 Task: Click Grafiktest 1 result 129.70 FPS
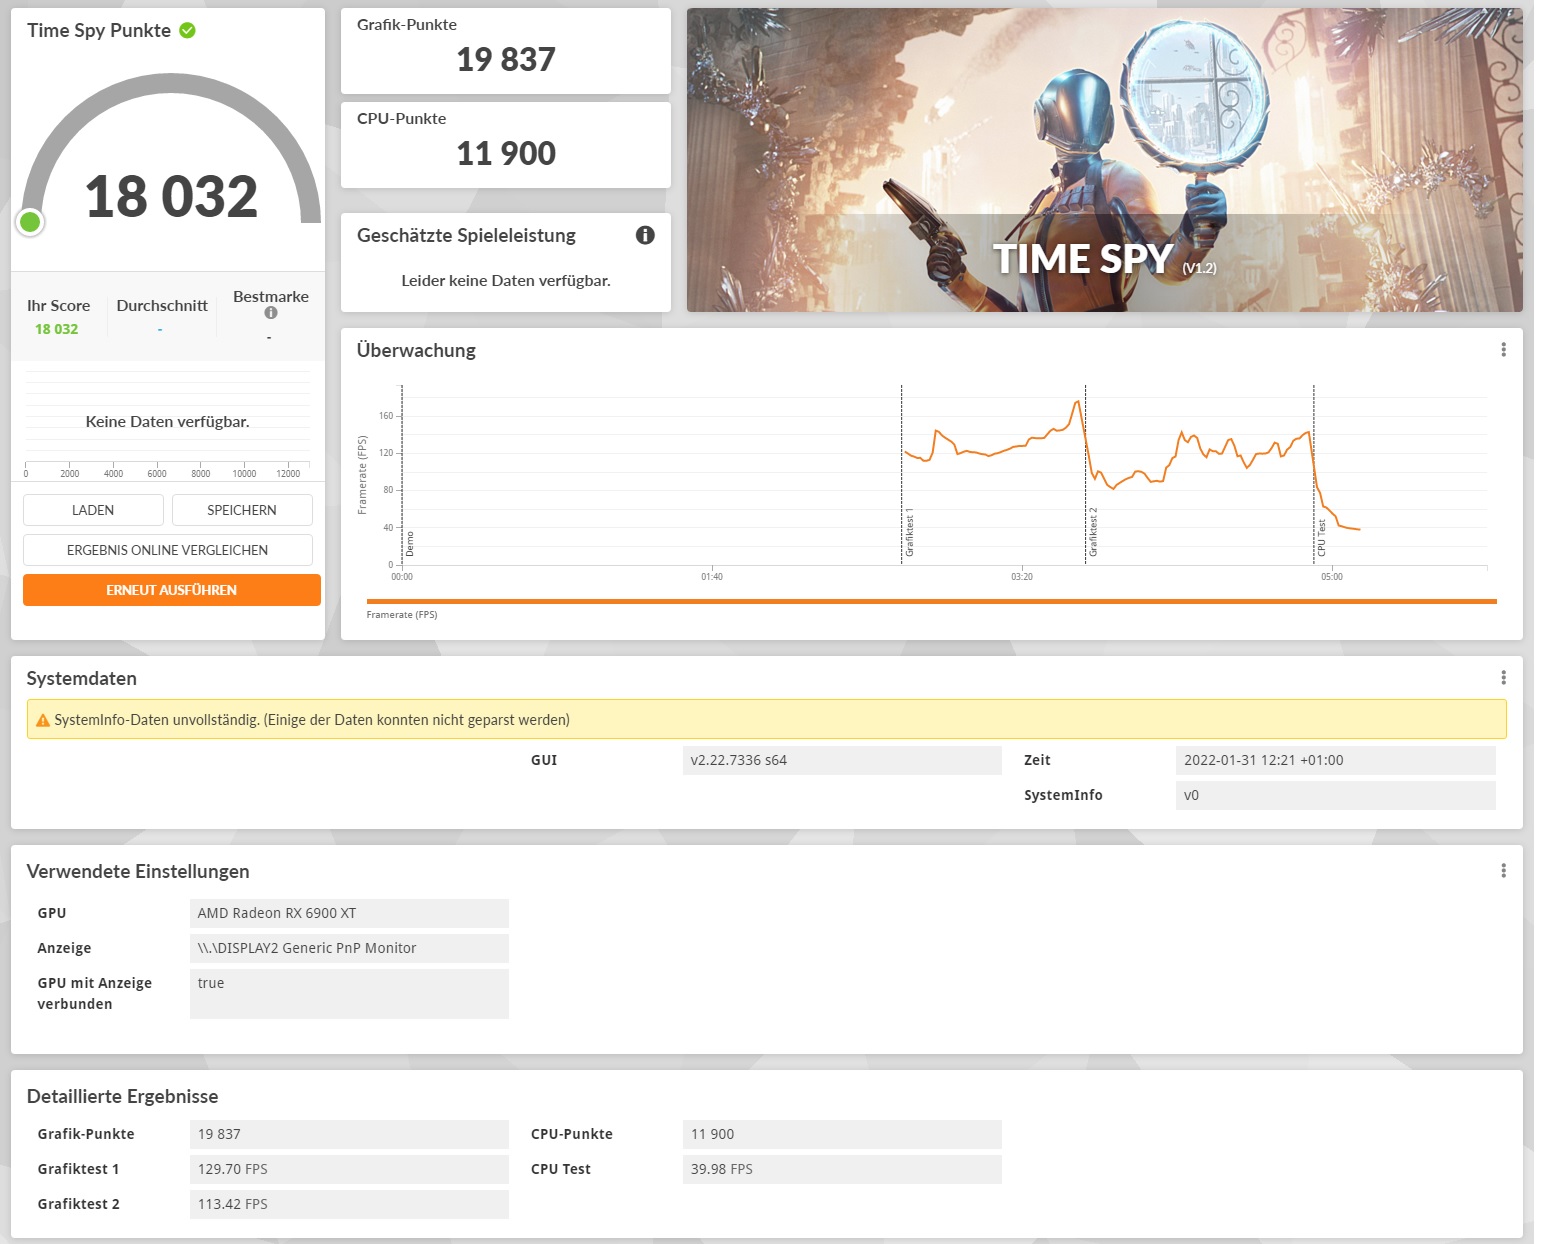point(349,1169)
